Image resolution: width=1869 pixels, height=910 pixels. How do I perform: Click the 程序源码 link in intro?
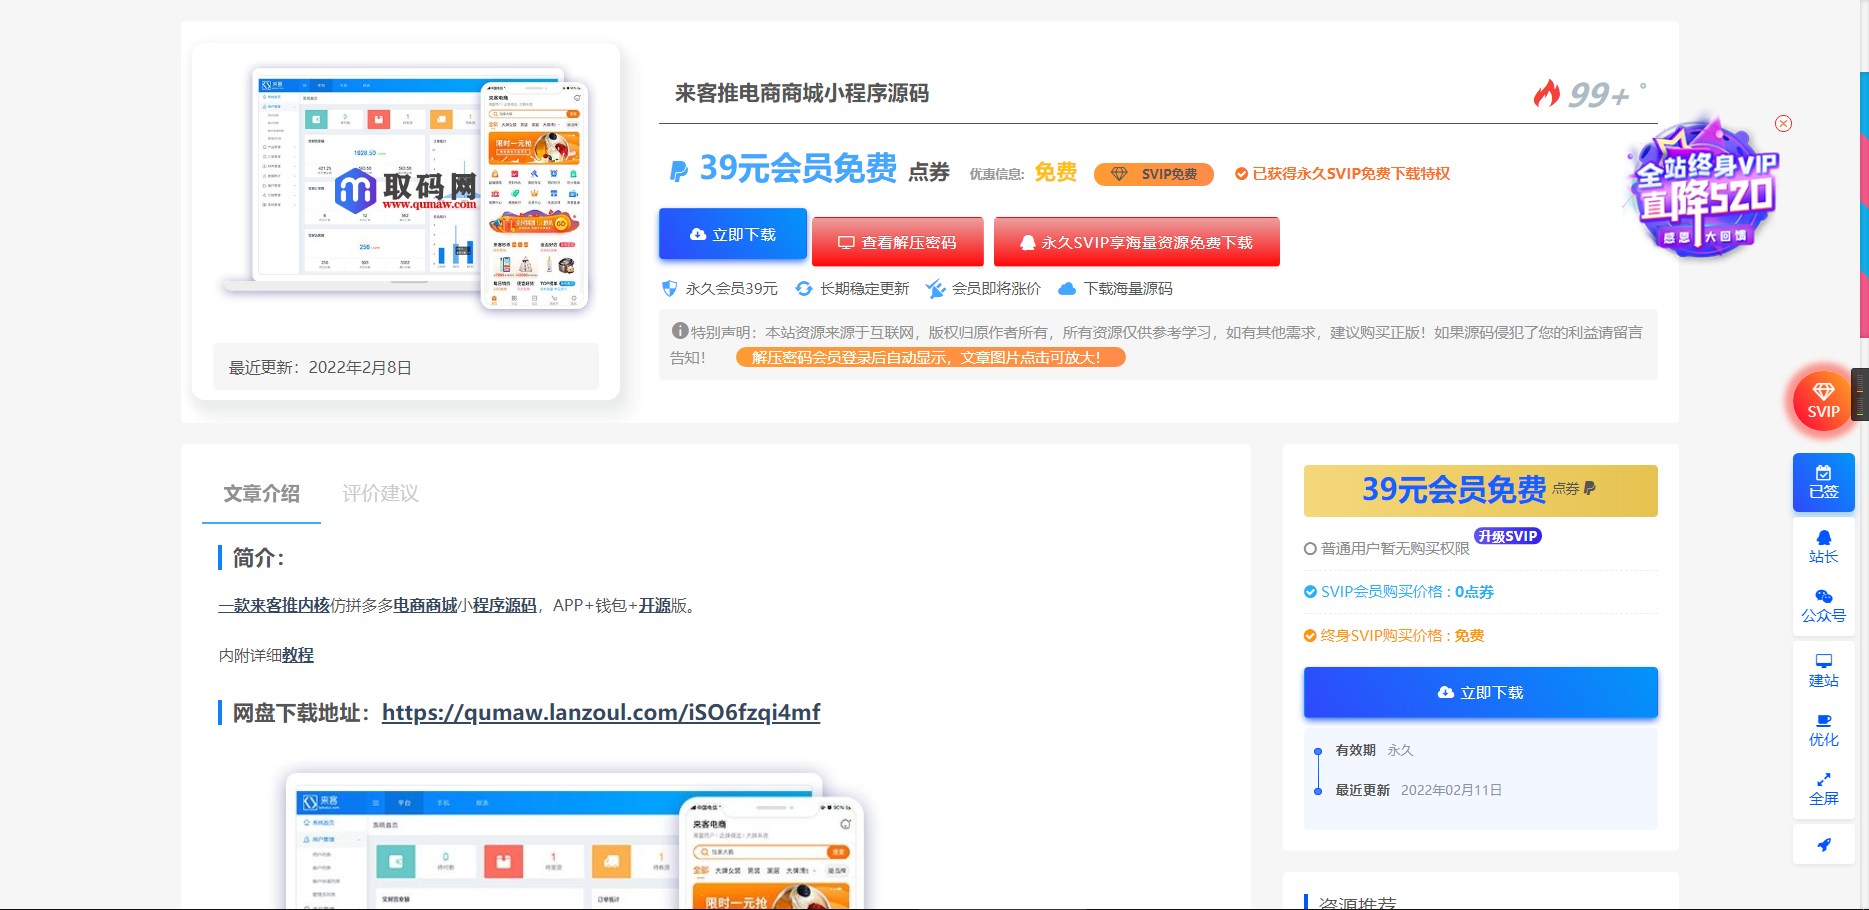click(505, 605)
